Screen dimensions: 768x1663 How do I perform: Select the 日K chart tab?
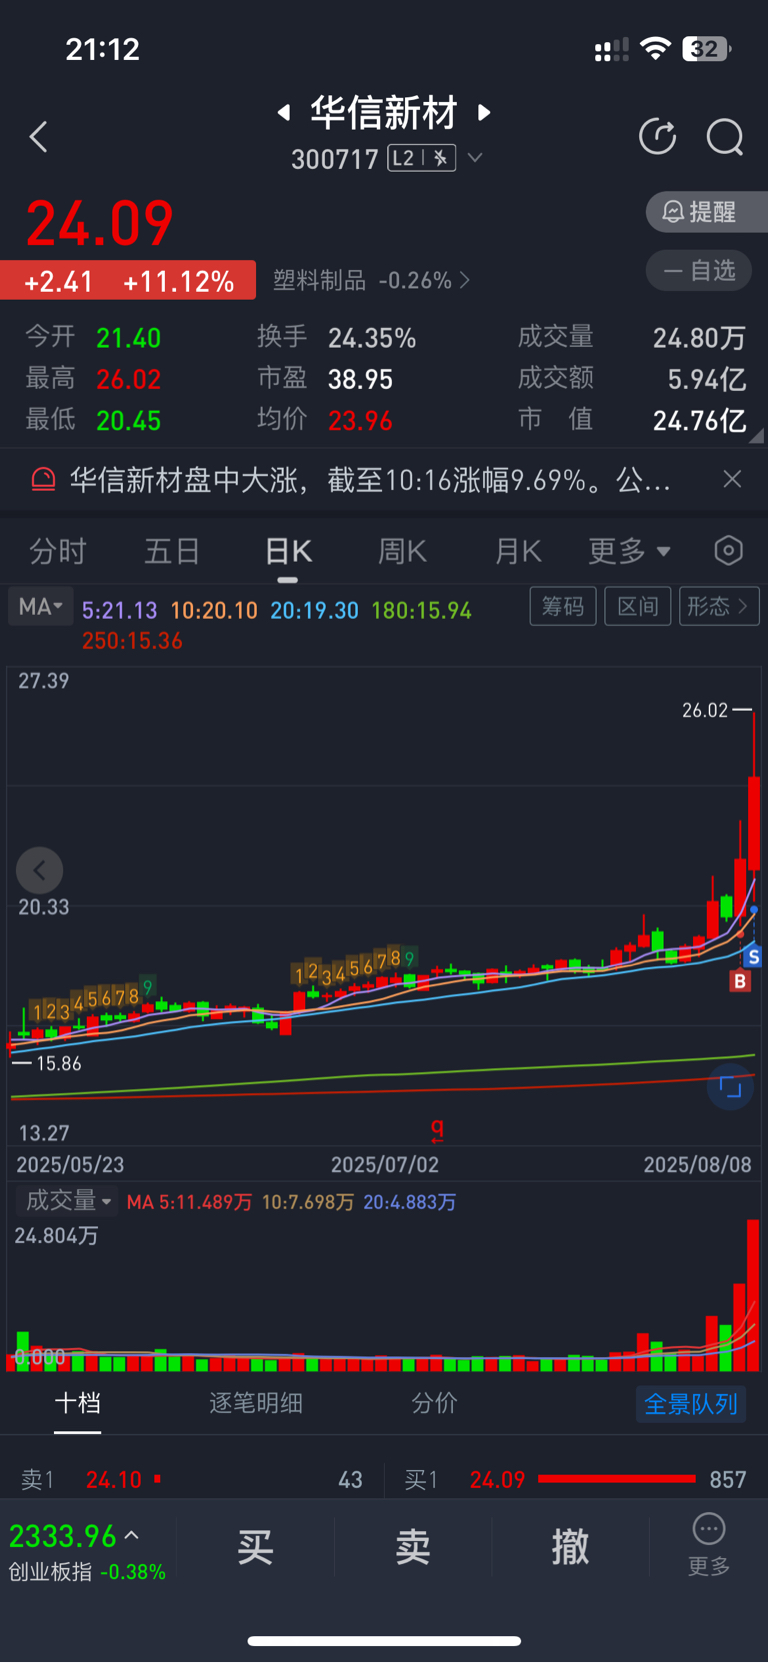point(288,551)
